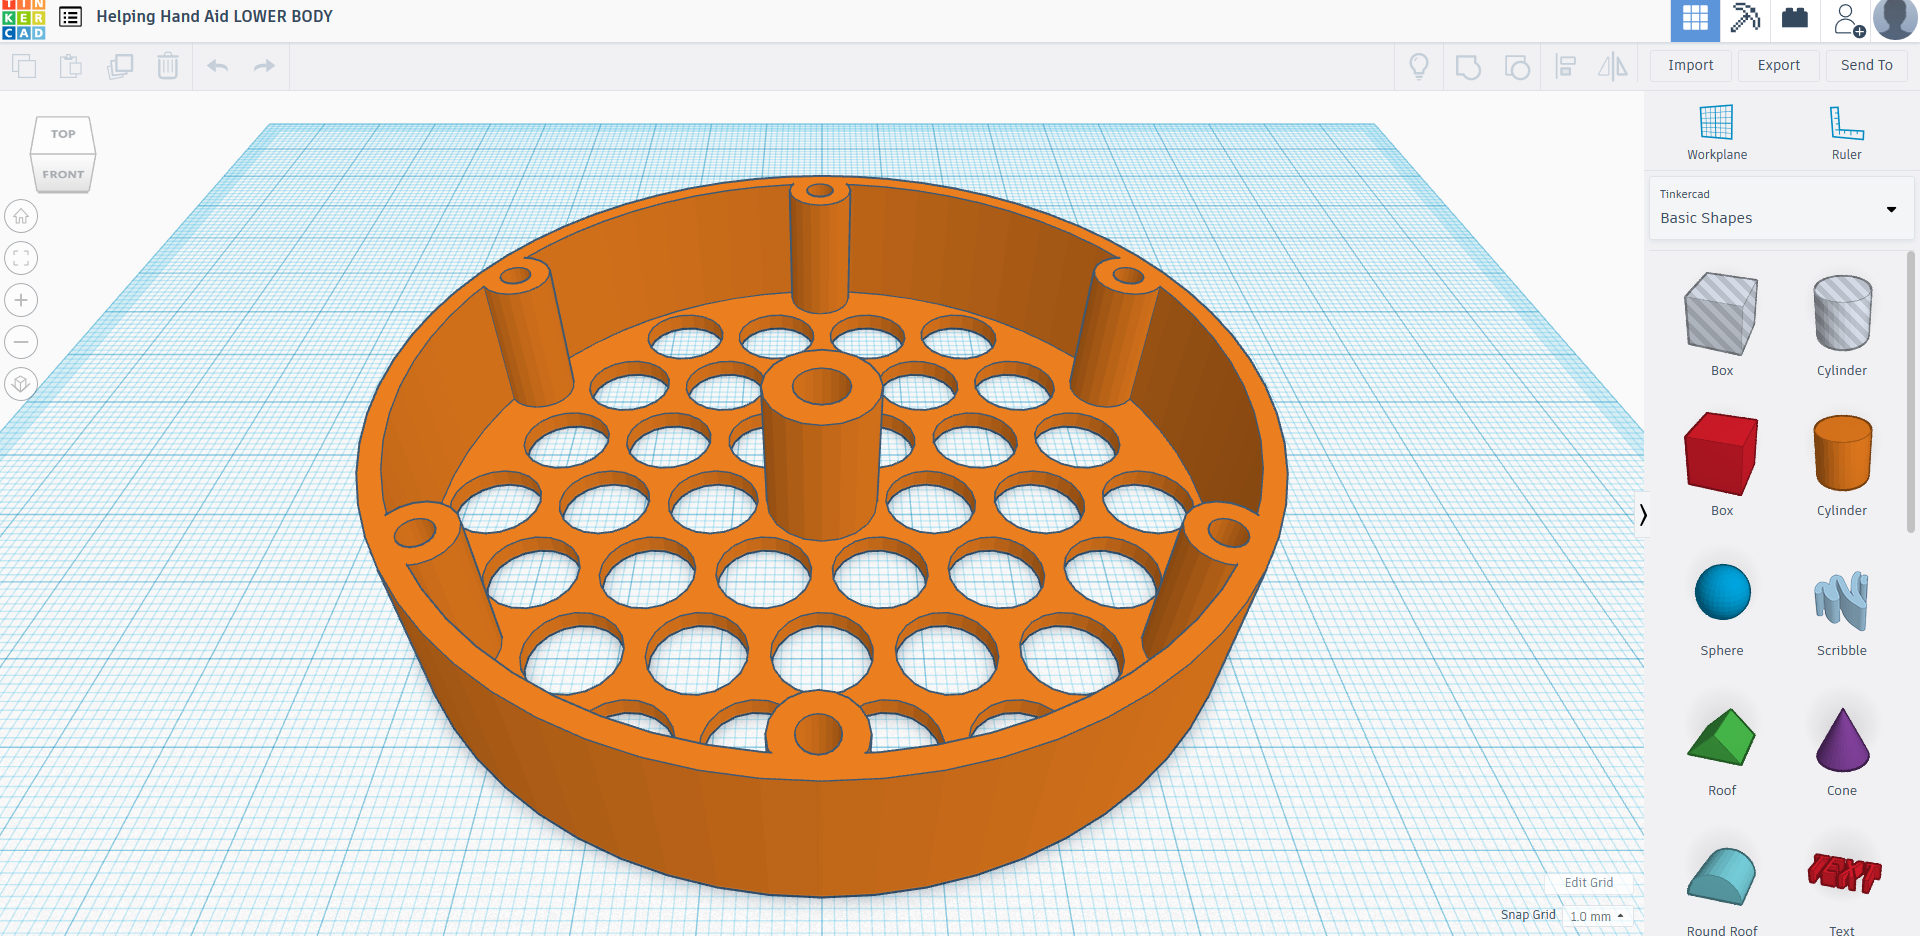This screenshot has height=936, width=1920.
Task: Click the shapes panel scrollbar
Action: 1911,390
